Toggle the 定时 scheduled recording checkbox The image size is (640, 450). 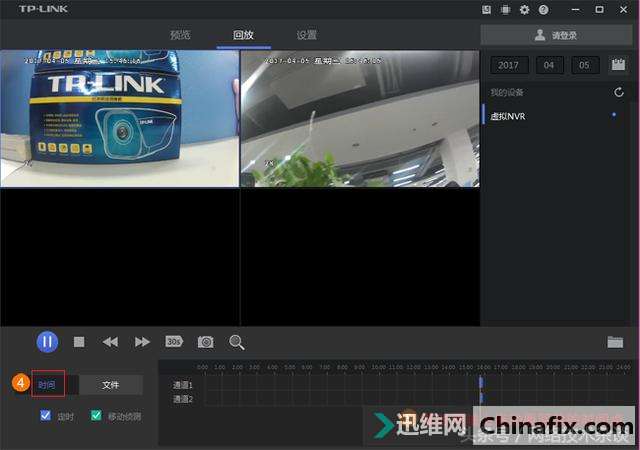45,416
